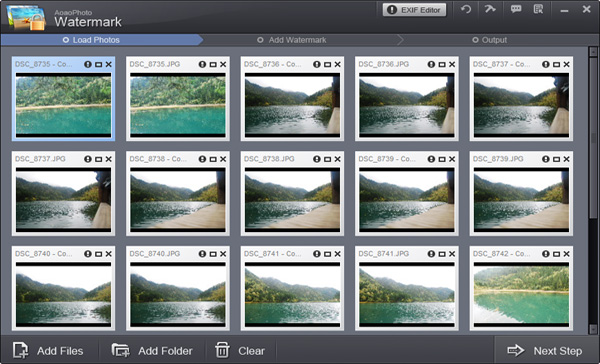Show info for DSC_8739 - Co... photo
The height and width of the screenshot is (364, 600).
point(431,159)
